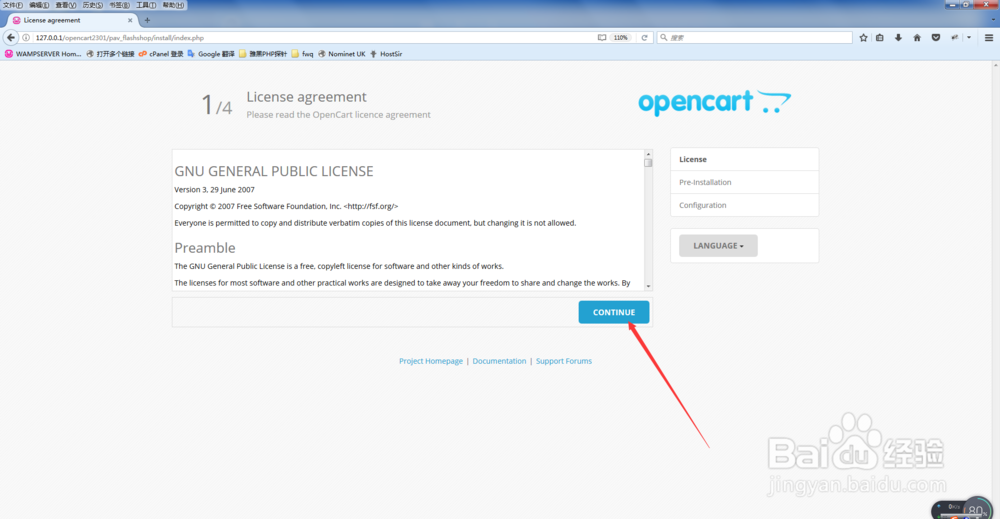The height and width of the screenshot is (519, 1000).
Task: Open a new tab with plus button
Action: pyautogui.click(x=147, y=20)
